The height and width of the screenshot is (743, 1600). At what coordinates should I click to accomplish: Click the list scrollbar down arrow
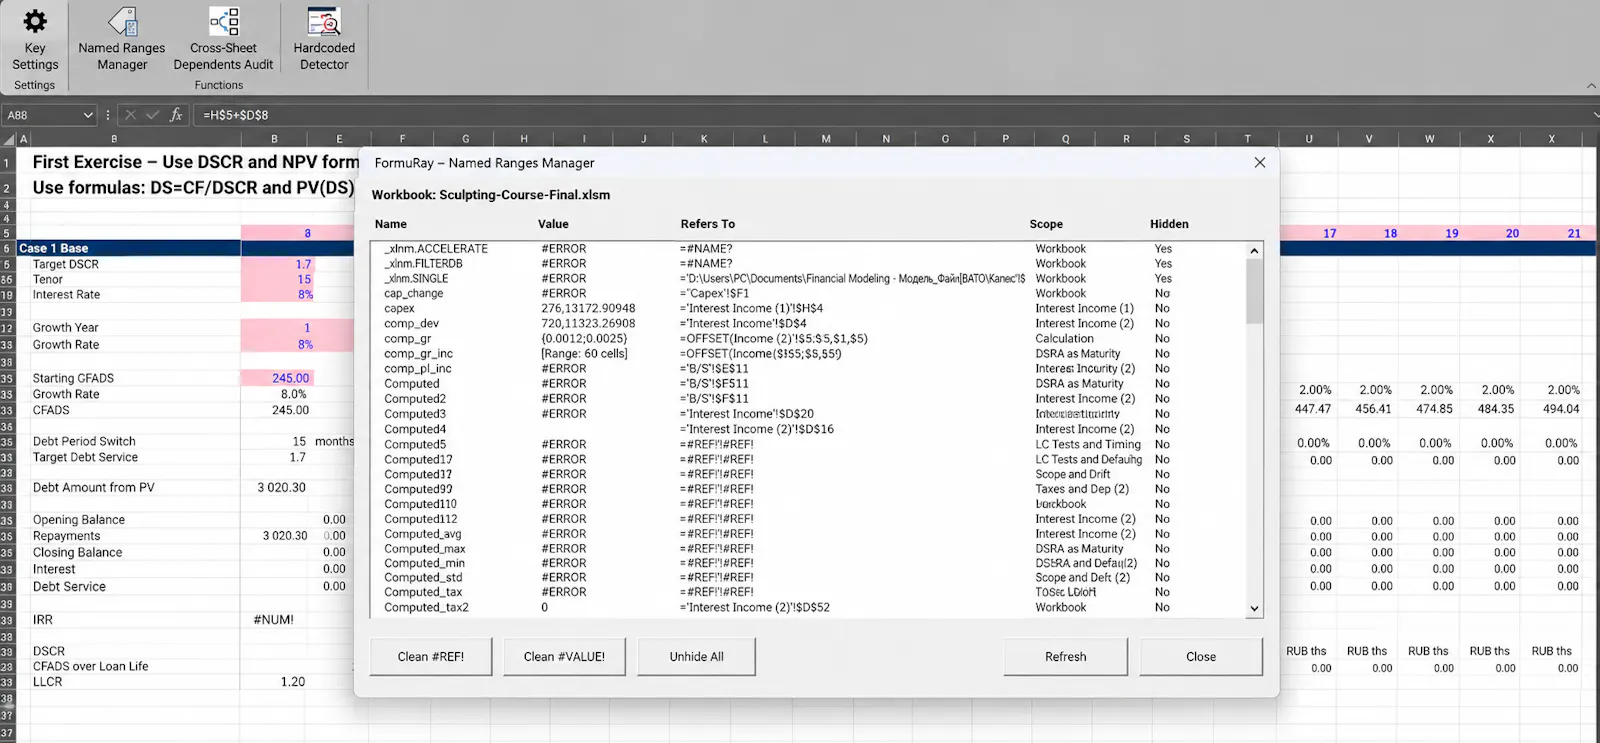(1254, 608)
